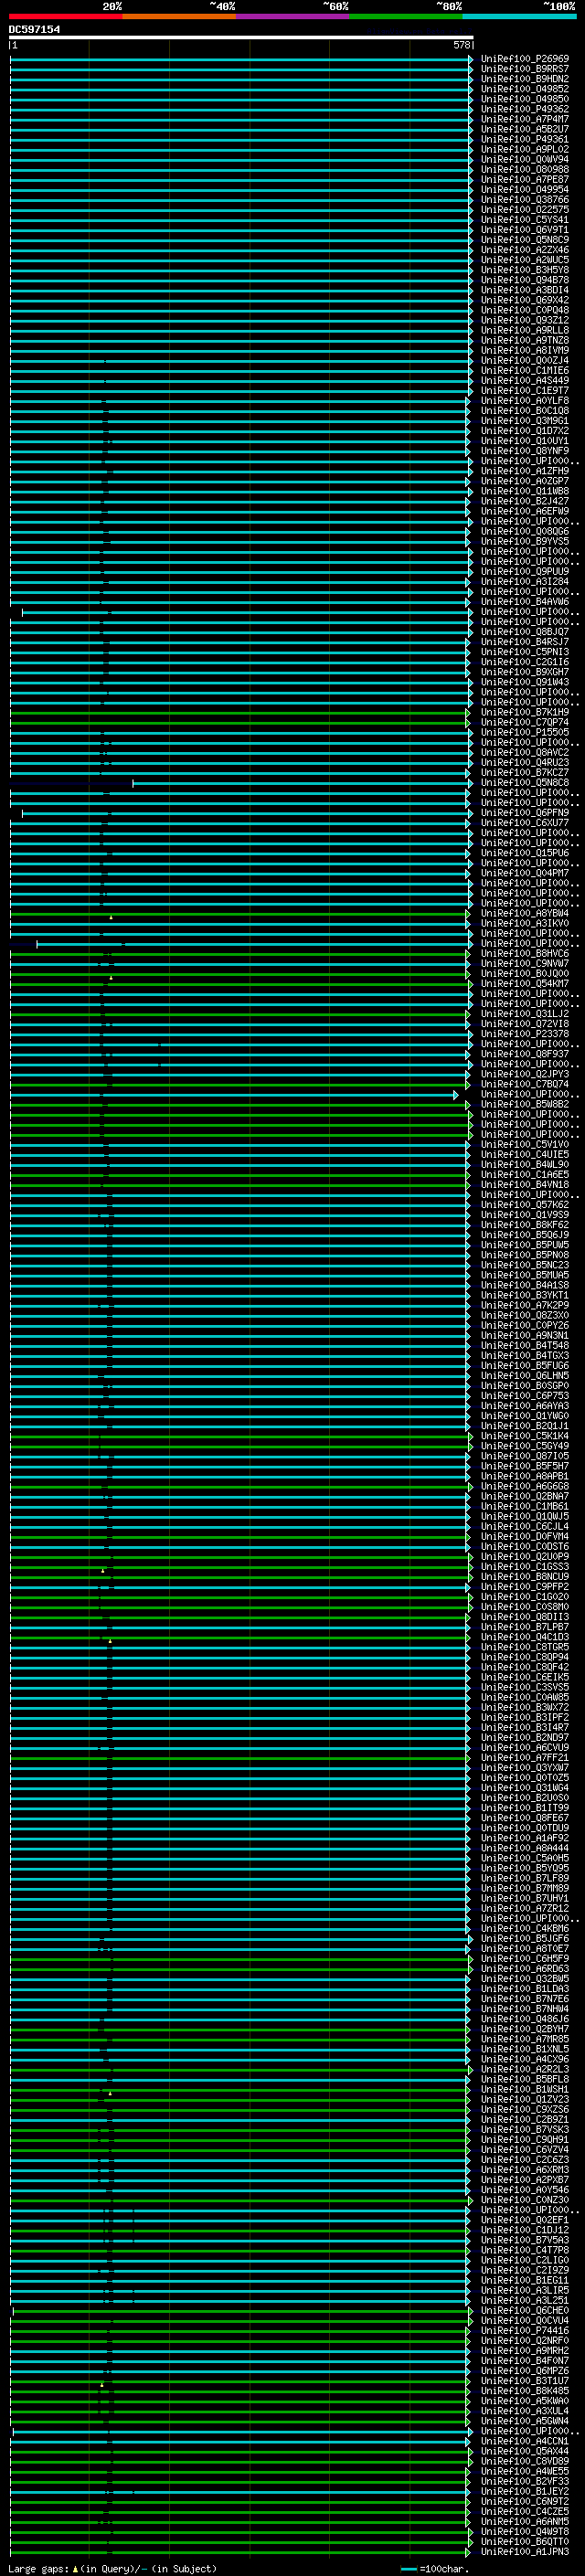Select the UniRef100_Q15PU6 label
This screenshot has height=2576, width=585.
[524, 853]
